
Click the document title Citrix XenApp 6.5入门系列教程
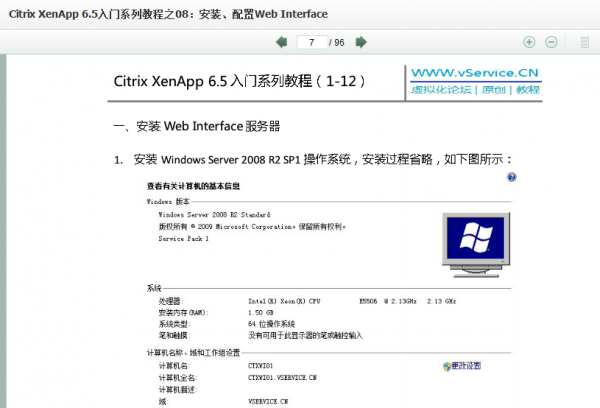240,81
